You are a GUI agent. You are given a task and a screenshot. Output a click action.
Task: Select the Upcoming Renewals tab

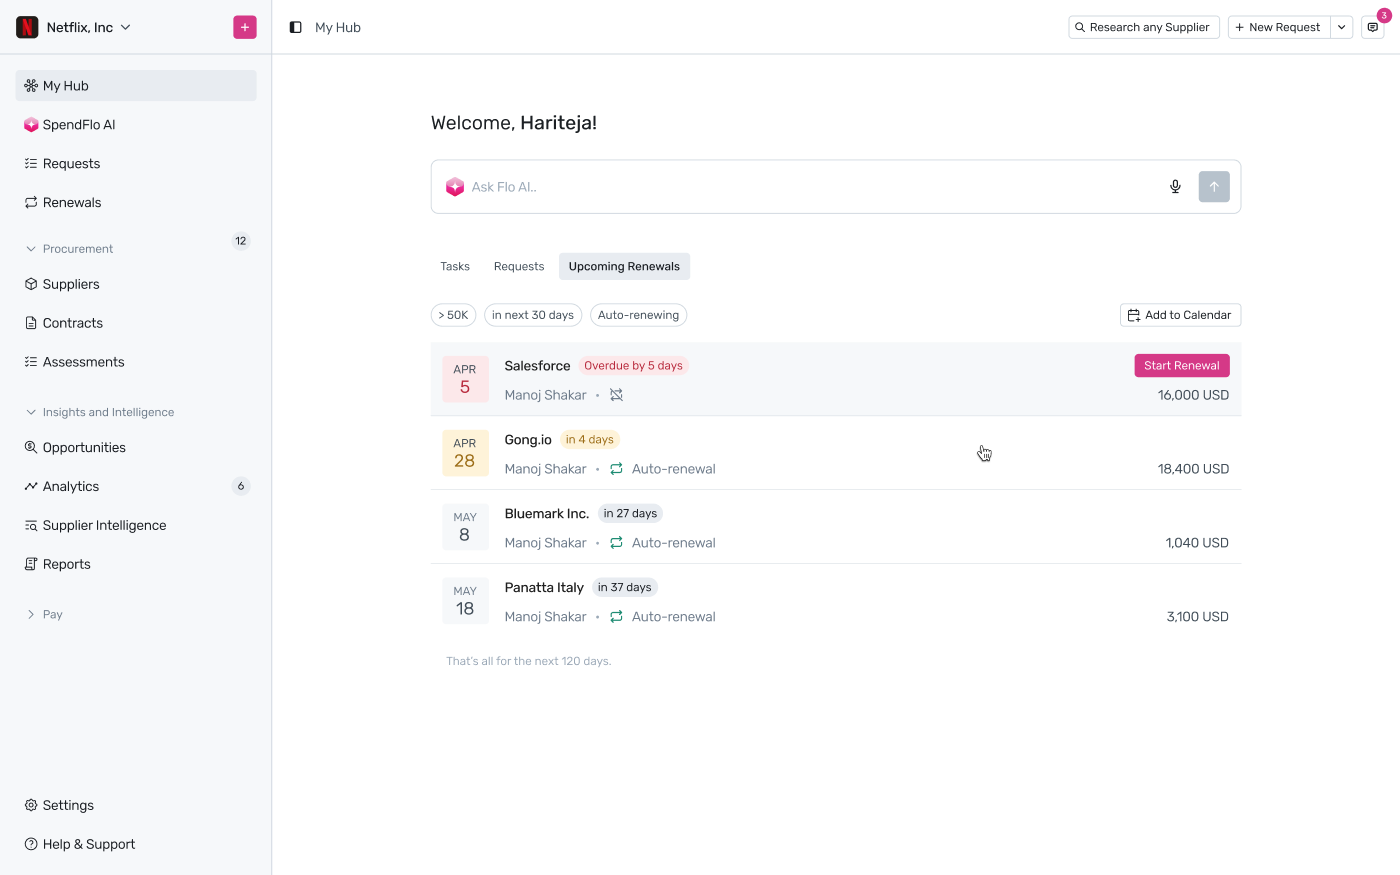(x=624, y=267)
